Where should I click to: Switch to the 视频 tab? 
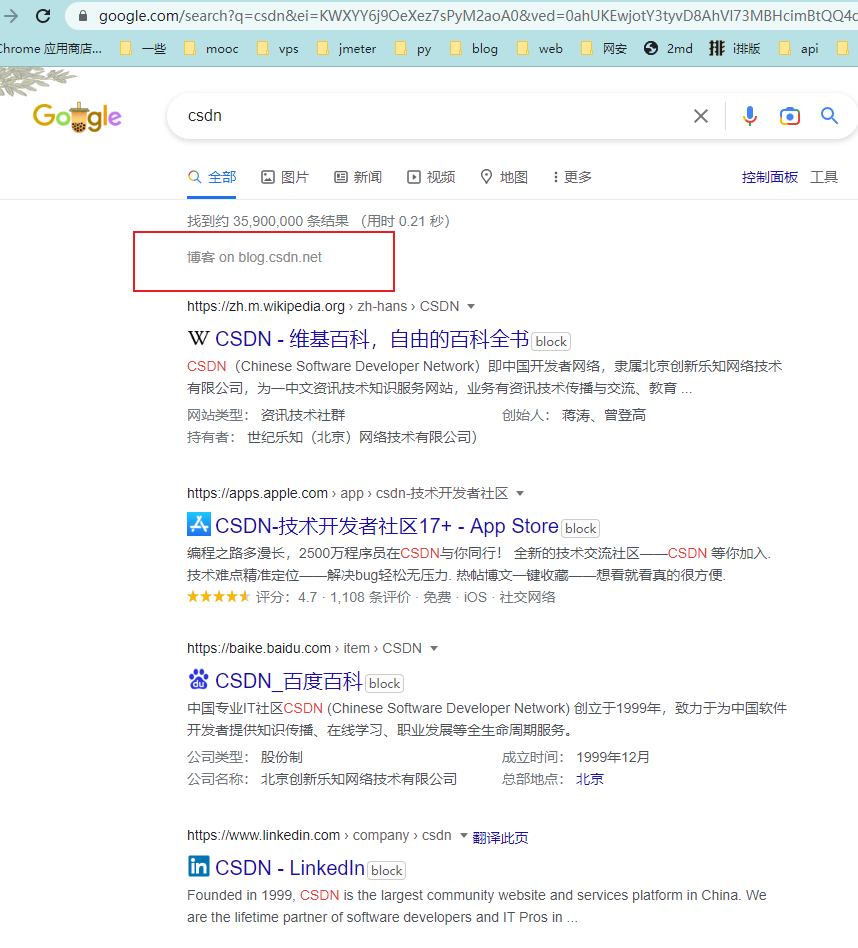tap(431, 177)
